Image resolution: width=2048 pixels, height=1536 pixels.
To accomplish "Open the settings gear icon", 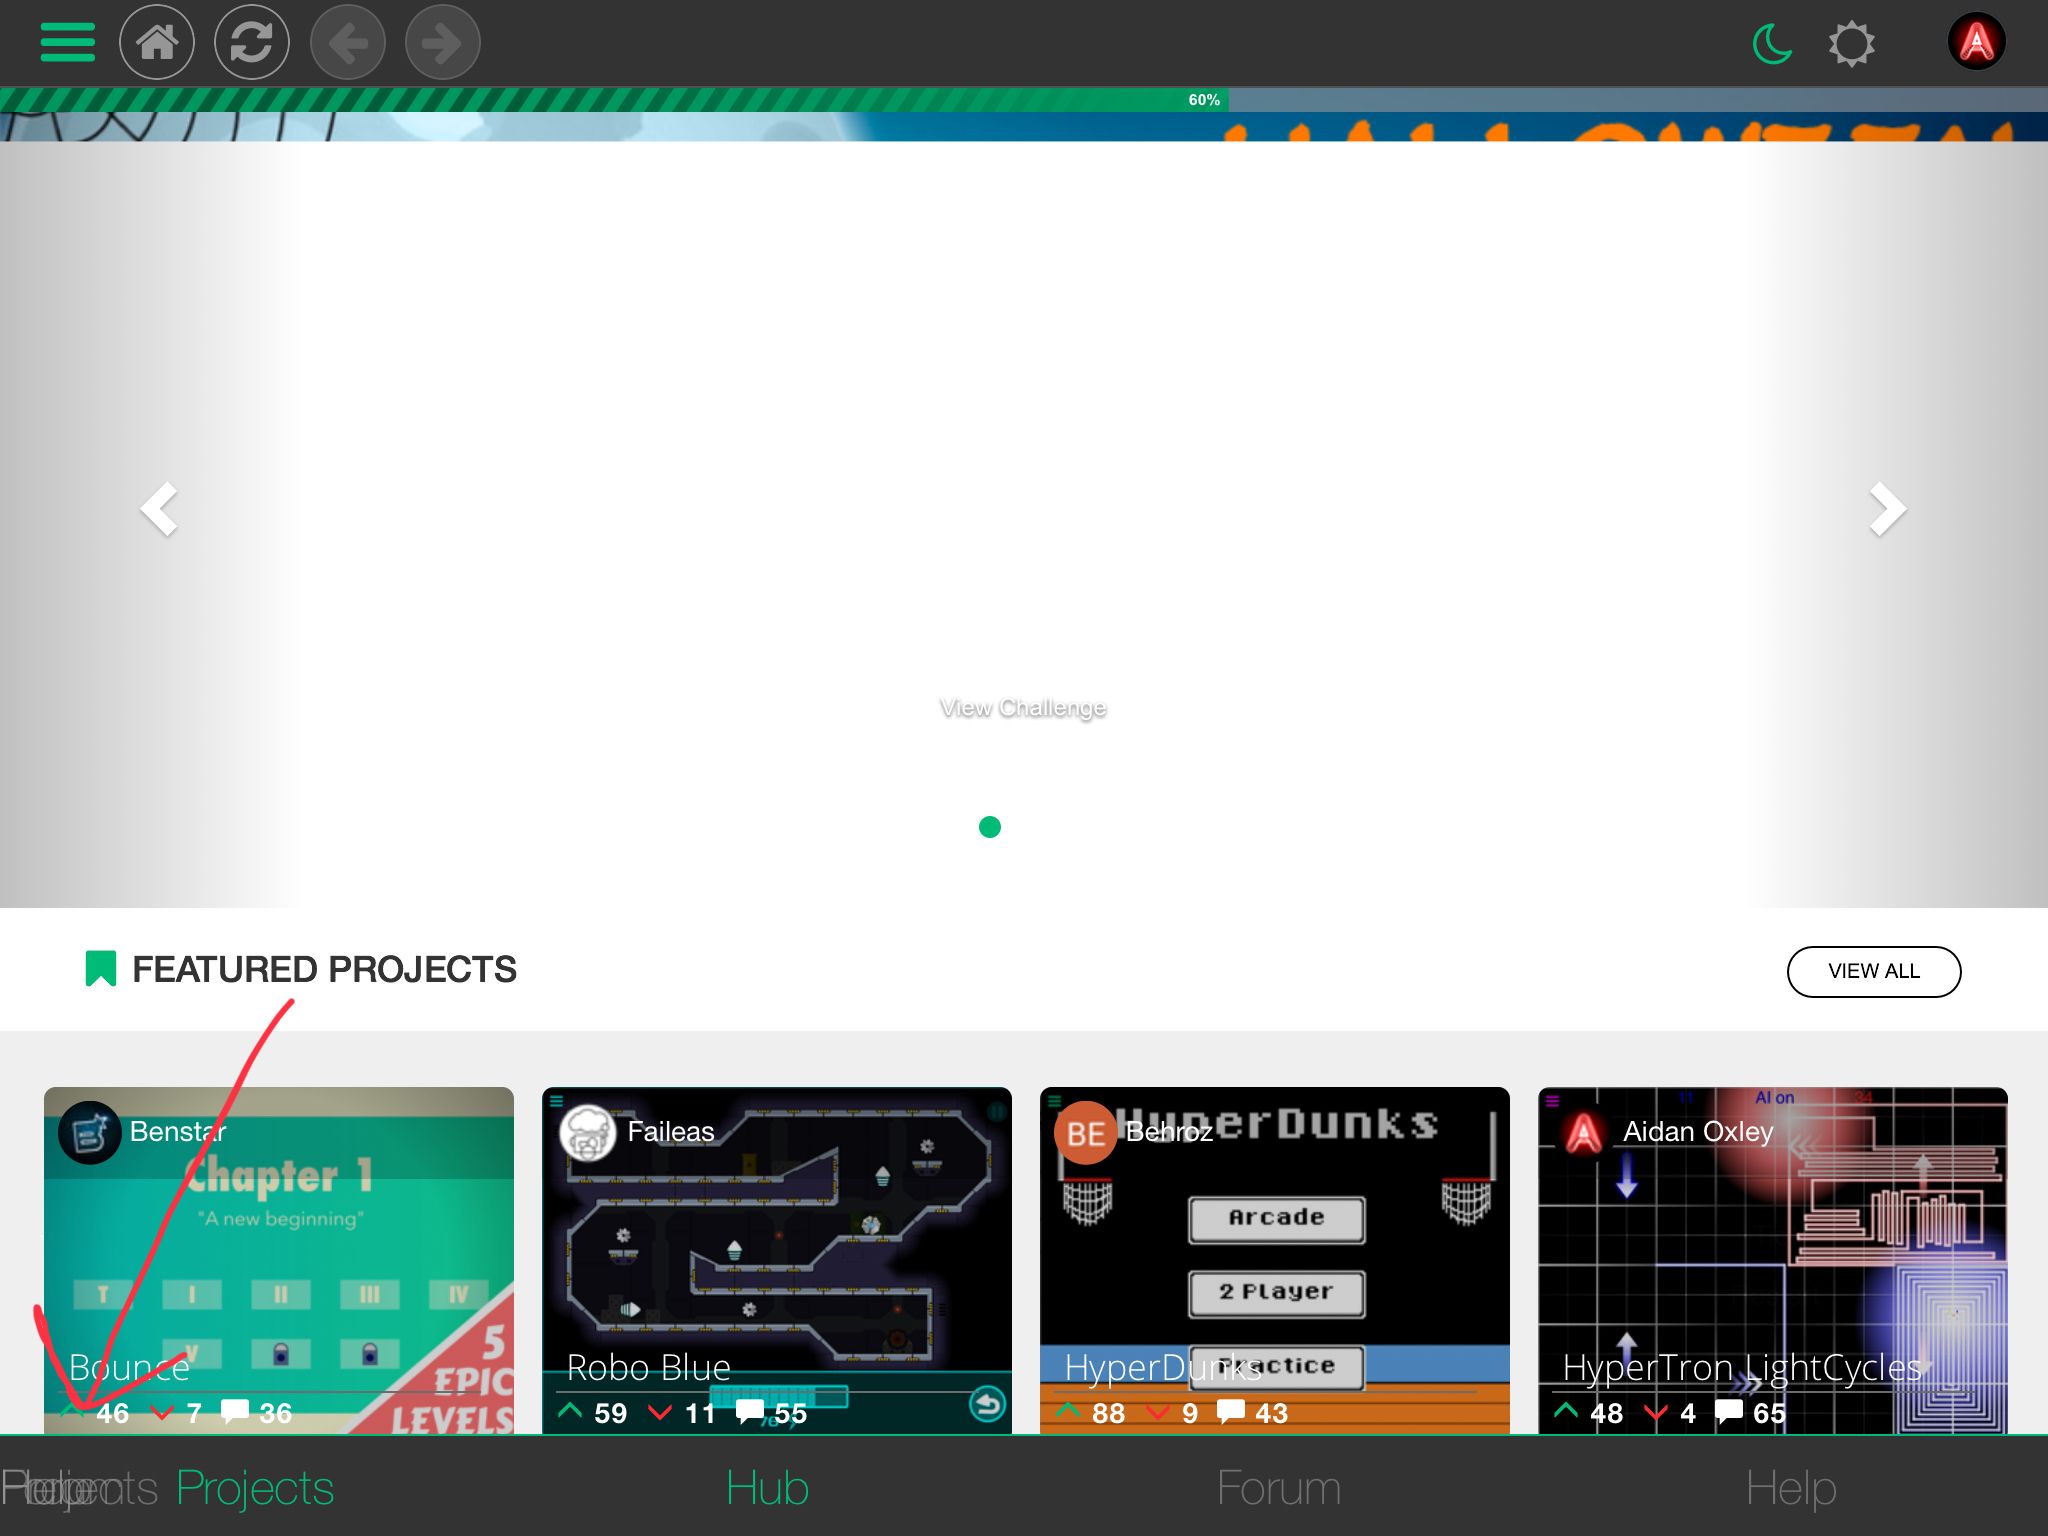I will 1851,44.
